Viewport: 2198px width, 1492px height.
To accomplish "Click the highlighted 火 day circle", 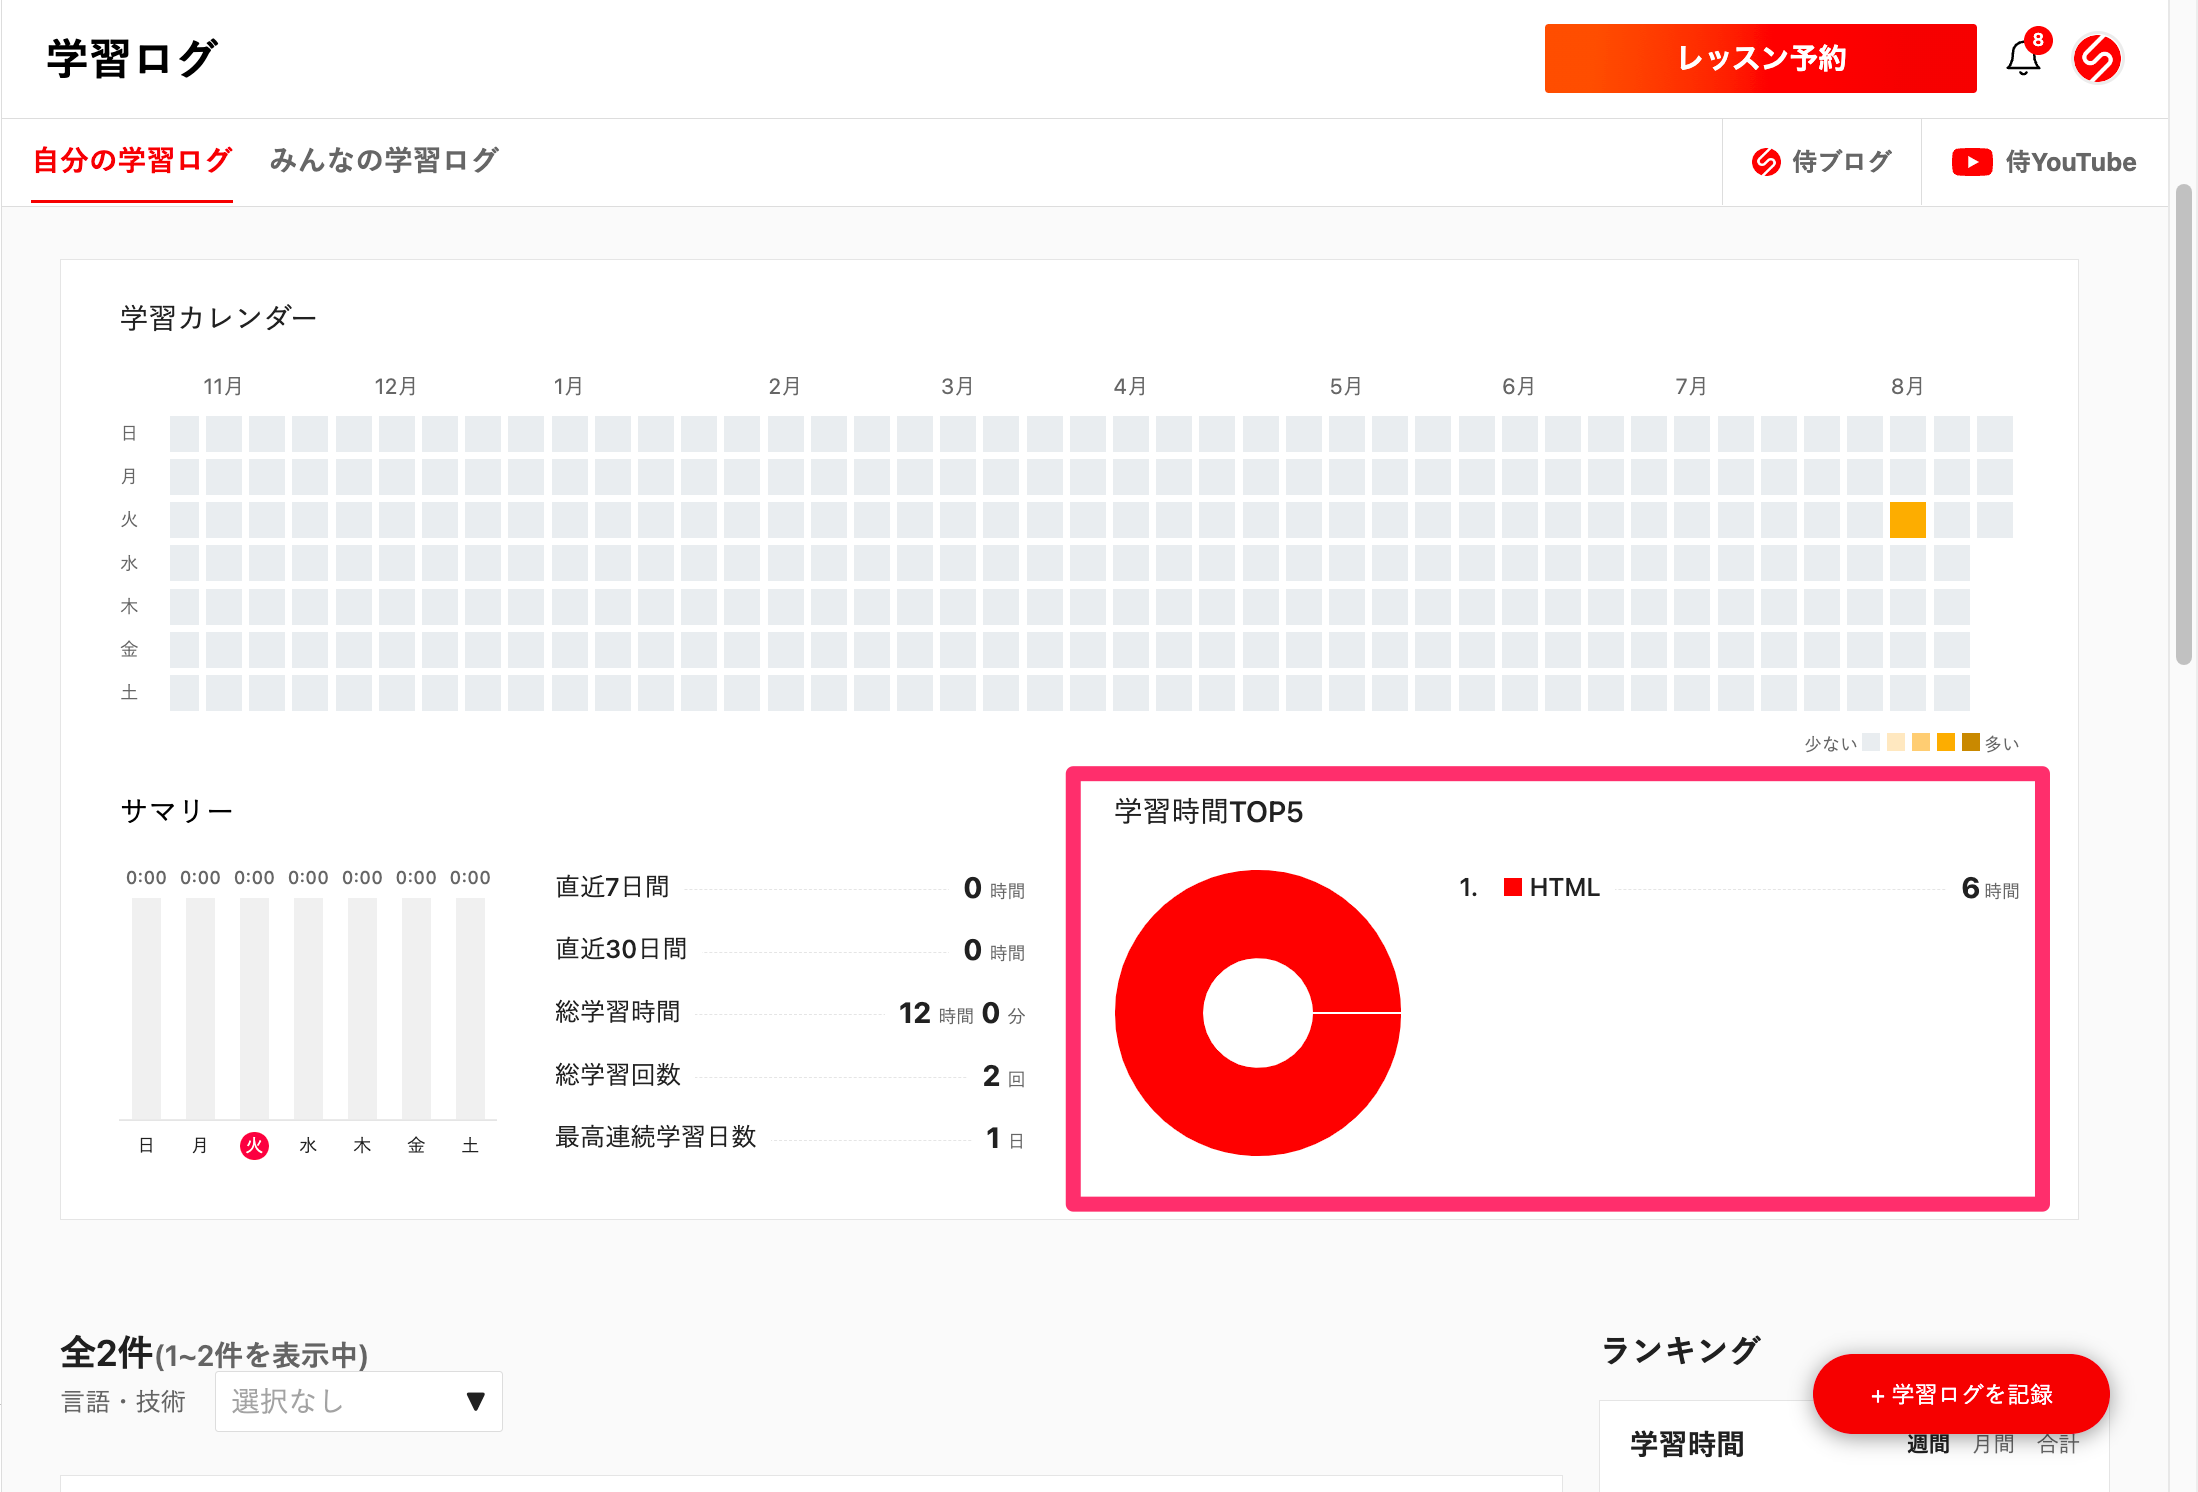I will [x=254, y=1145].
